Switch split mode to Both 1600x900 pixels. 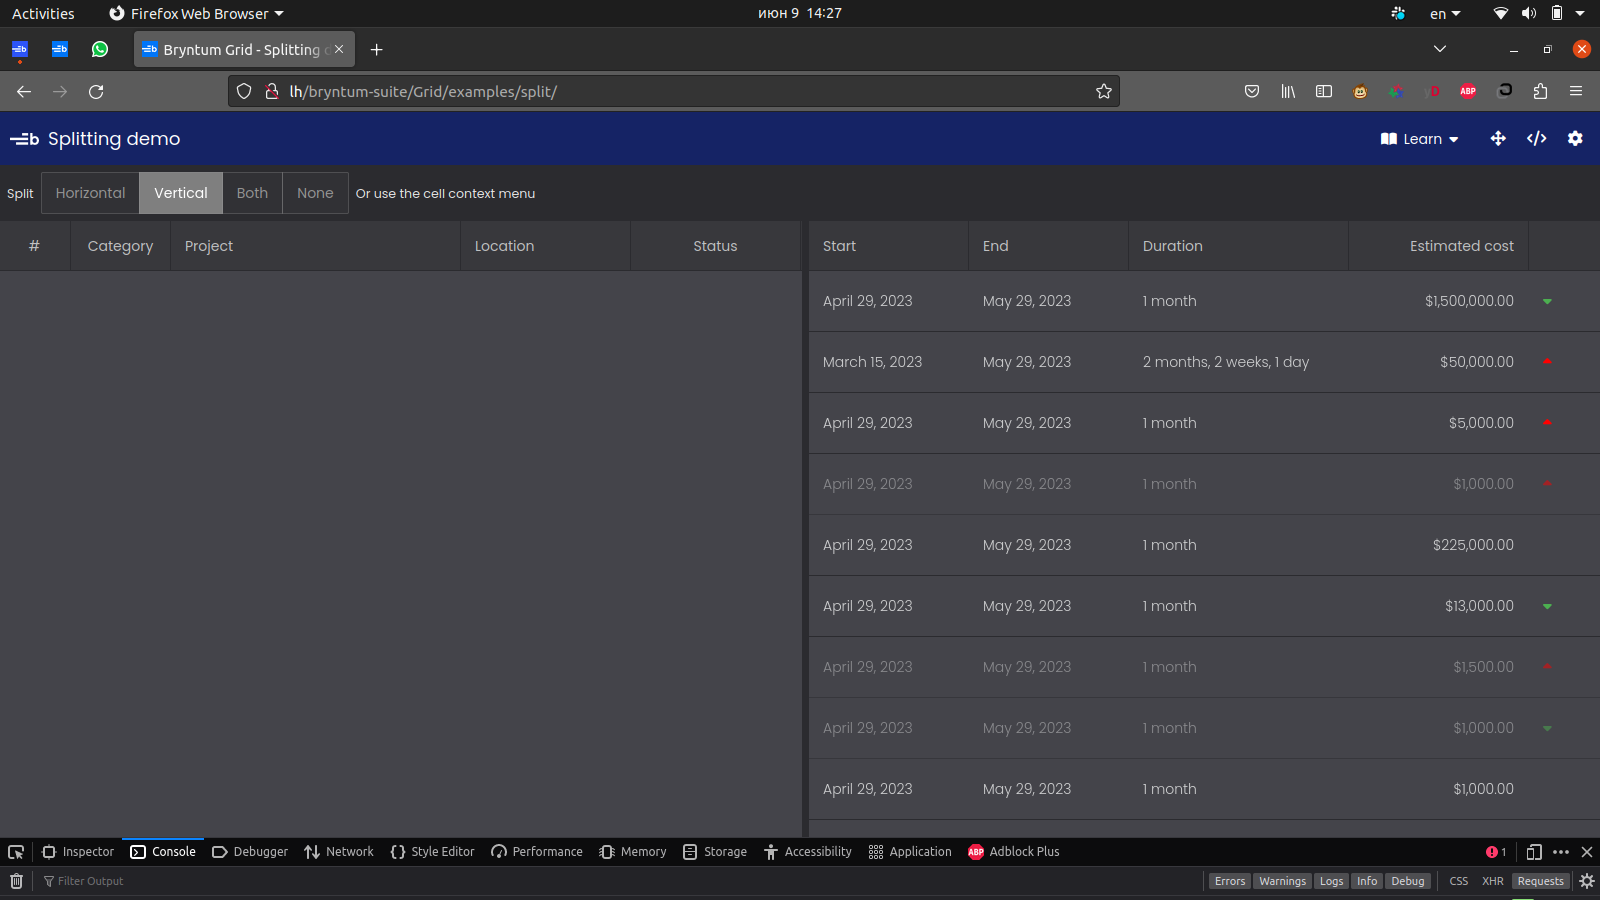252,193
